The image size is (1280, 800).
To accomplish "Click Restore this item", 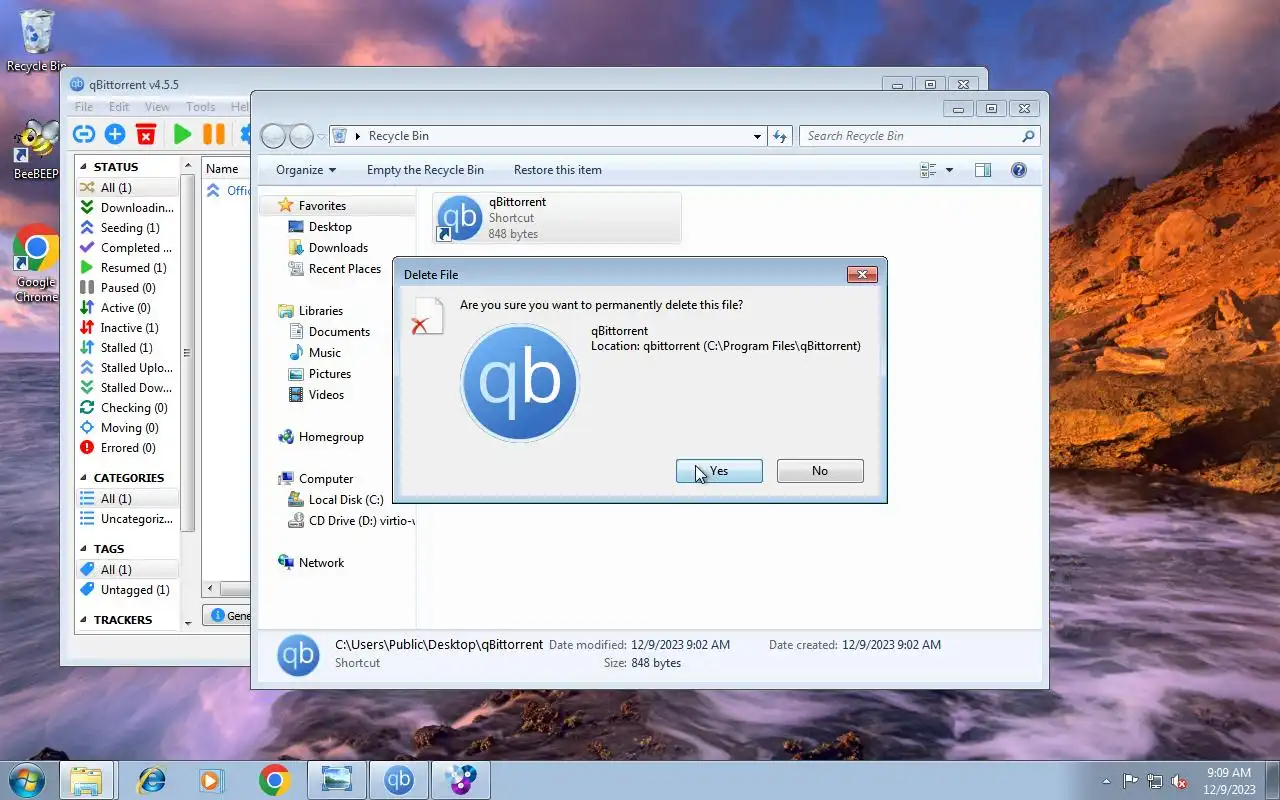I will [x=558, y=170].
